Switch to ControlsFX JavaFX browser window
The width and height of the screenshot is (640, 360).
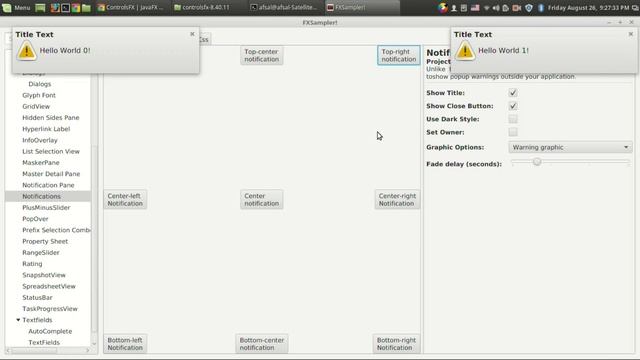tap(130, 7)
